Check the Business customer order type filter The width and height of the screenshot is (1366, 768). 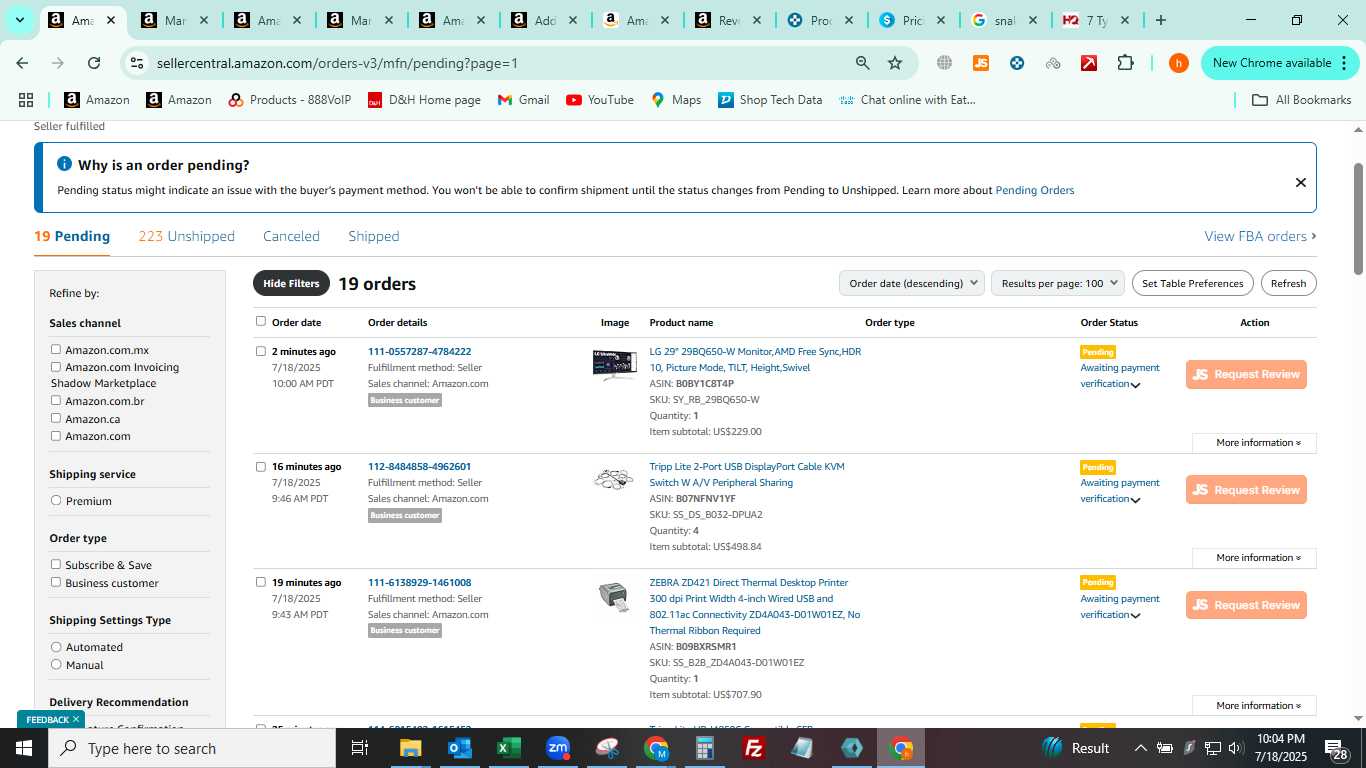(56, 582)
